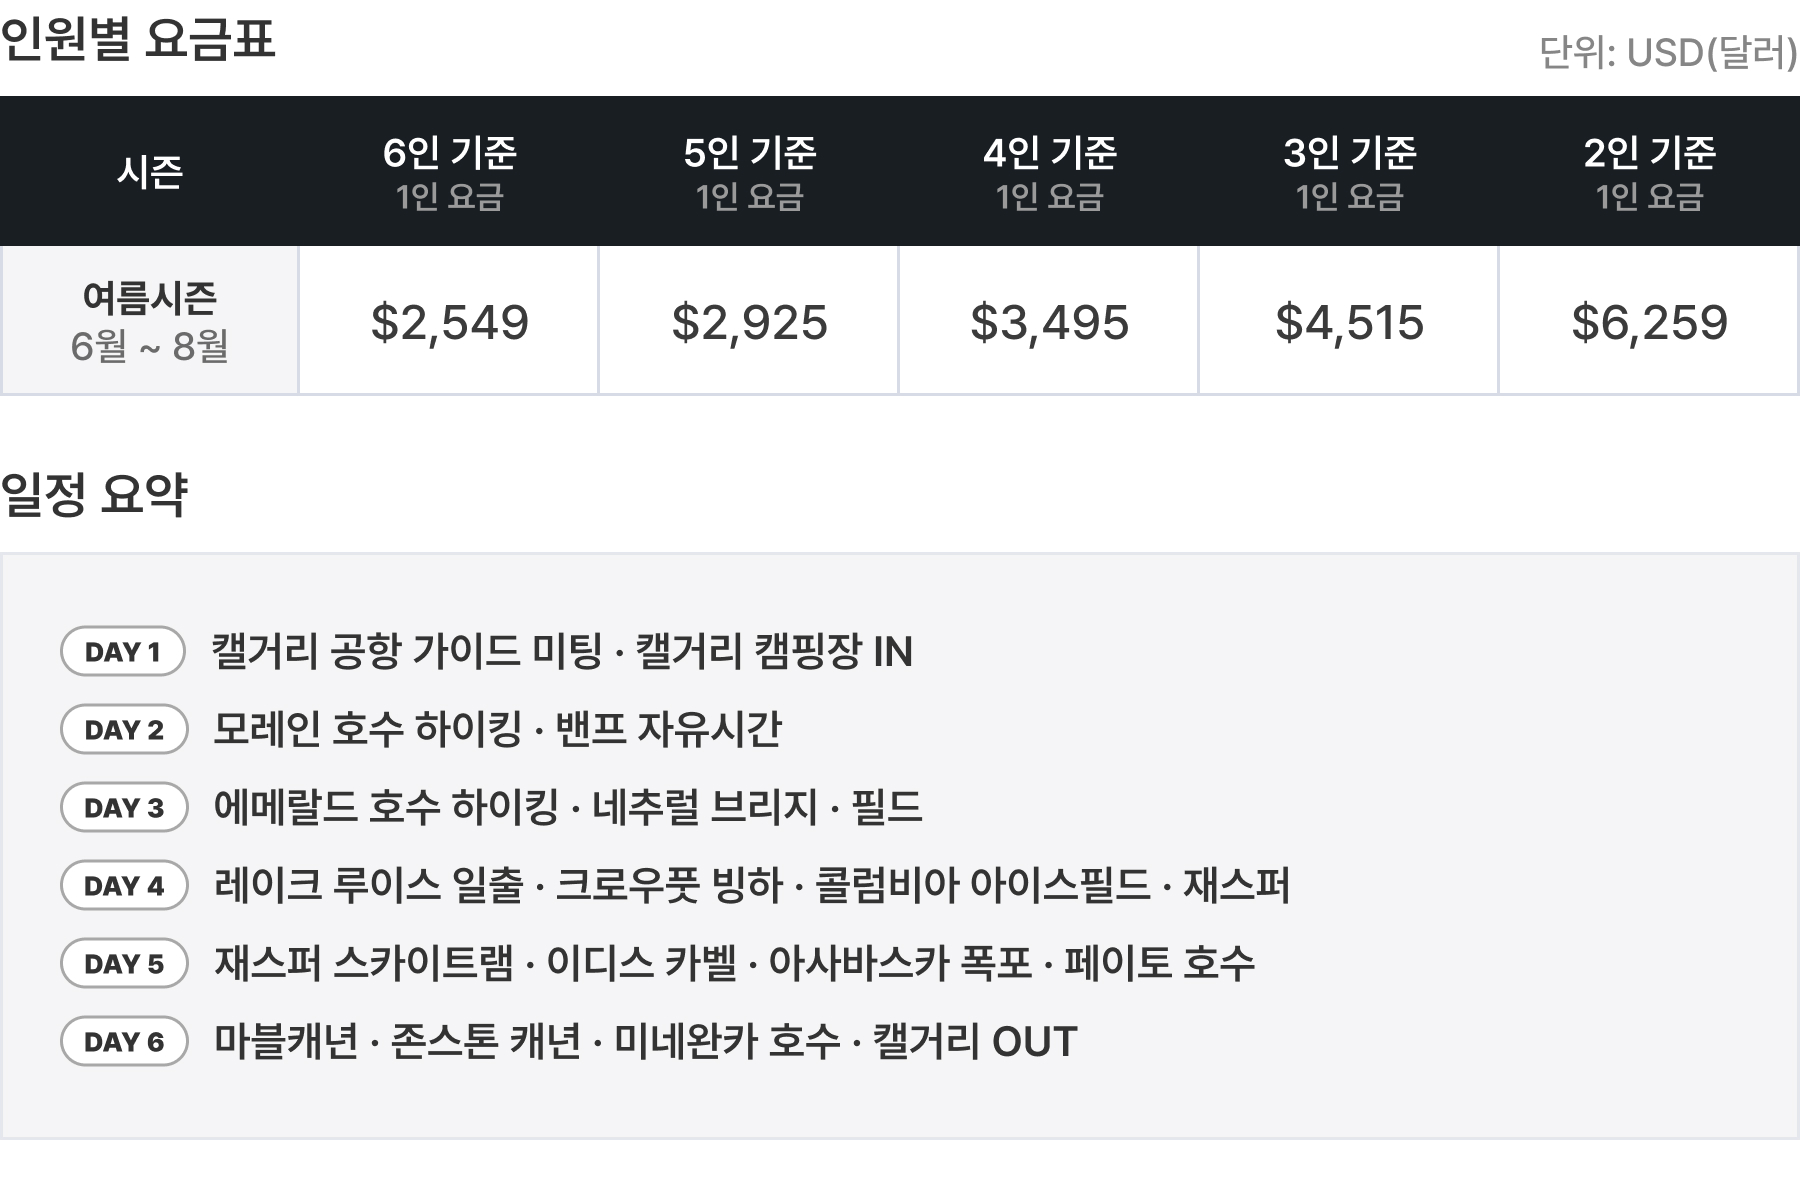Click the 6인 기준 column header

pos(449,172)
